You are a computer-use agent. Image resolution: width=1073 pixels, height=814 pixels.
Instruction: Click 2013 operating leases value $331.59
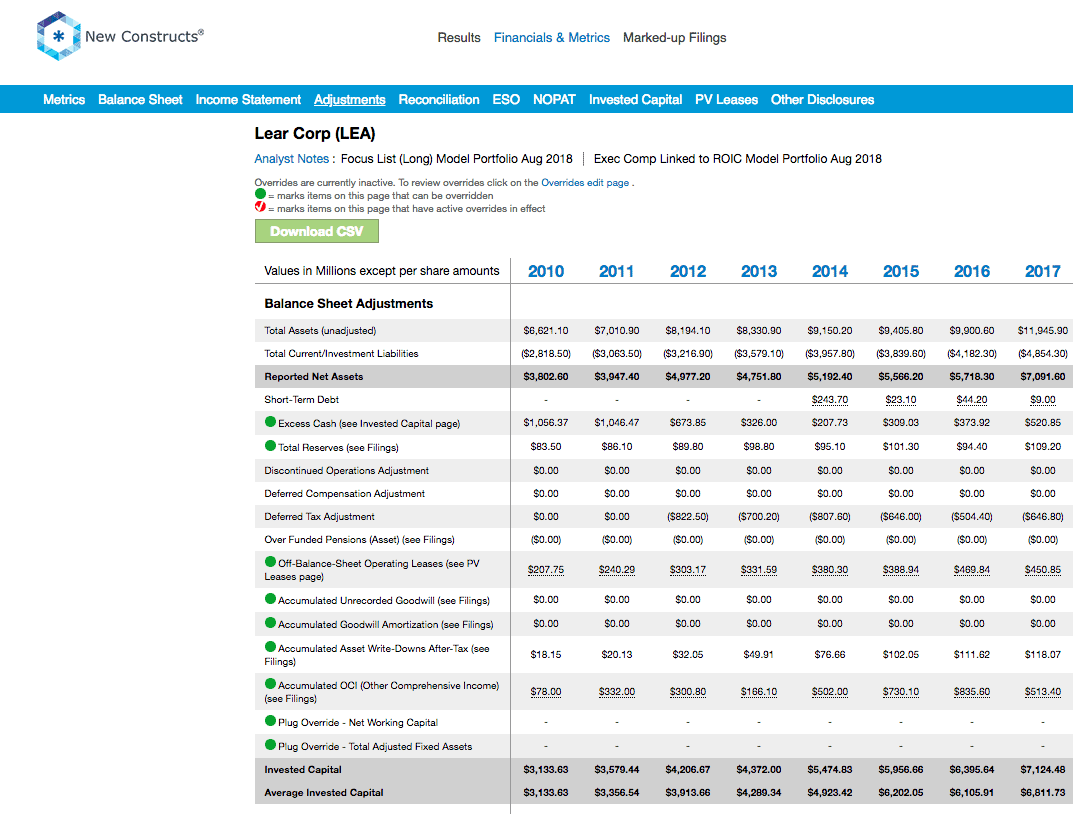(759, 570)
